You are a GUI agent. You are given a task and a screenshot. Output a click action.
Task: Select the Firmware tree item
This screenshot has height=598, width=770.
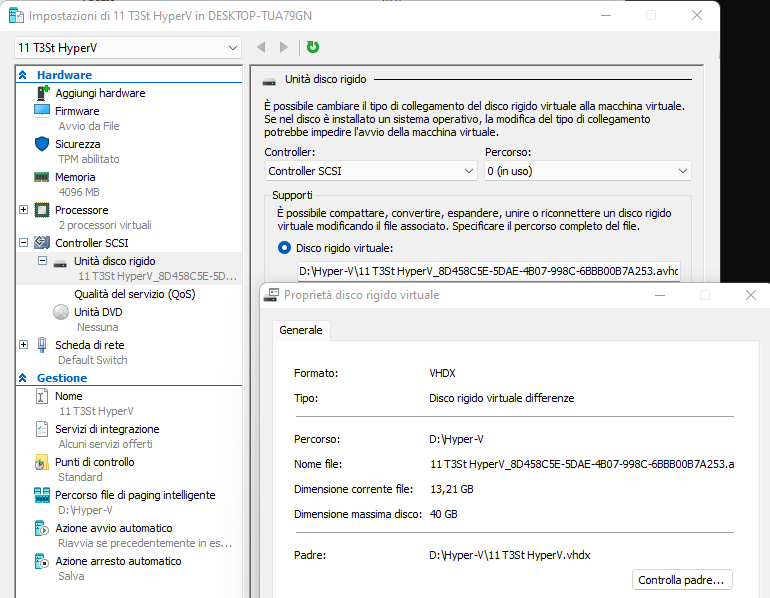click(x=77, y=111)
